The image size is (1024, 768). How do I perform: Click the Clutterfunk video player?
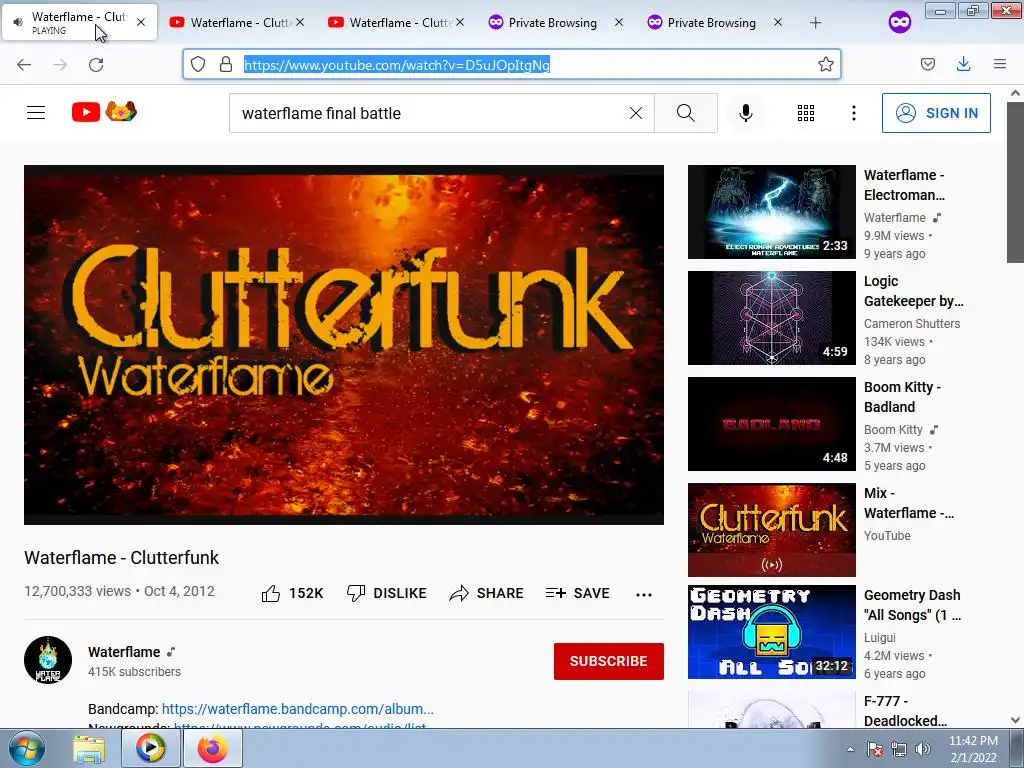(x=344, y=345)
